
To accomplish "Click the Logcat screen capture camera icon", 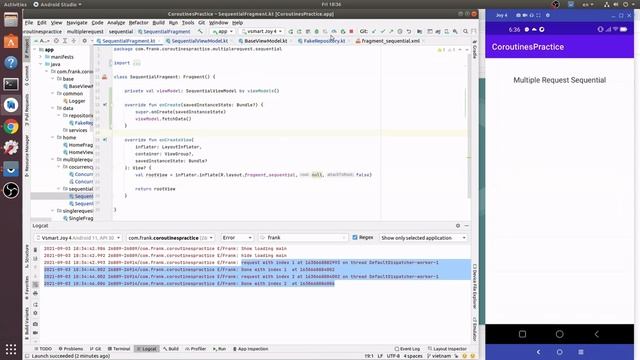I will click(36, 324).
